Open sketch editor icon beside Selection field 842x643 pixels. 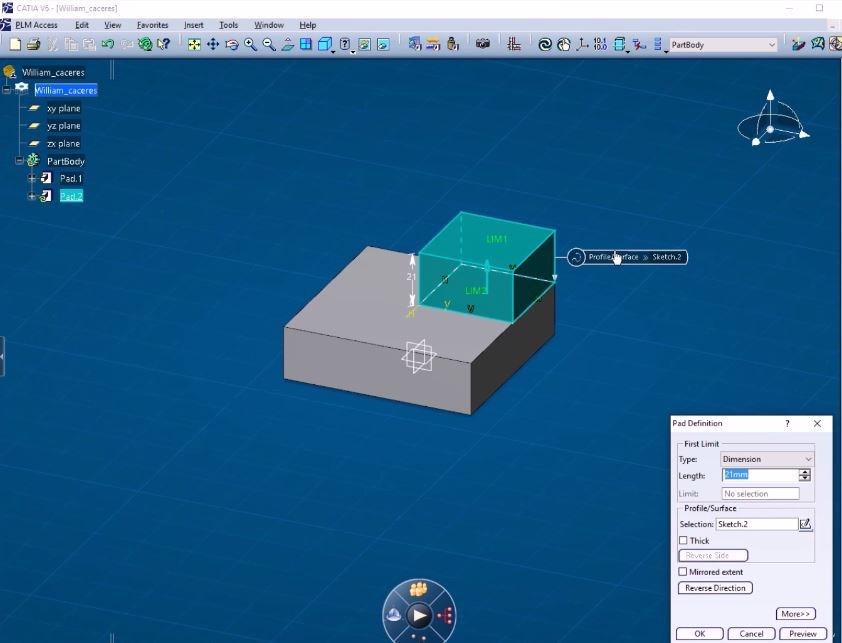coord(806,524)
